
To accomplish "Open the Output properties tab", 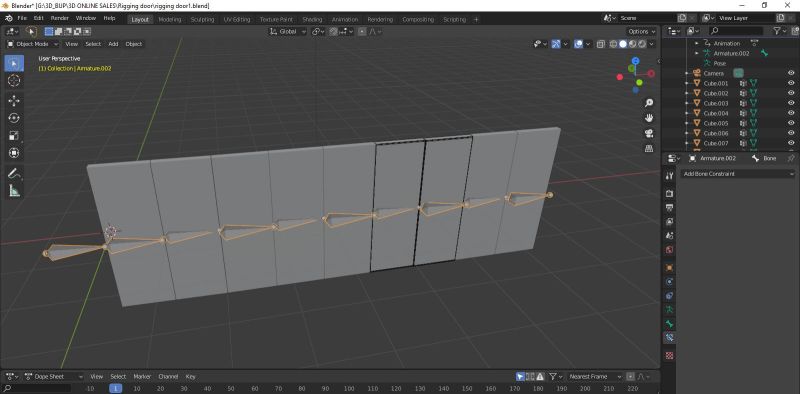I will (x=669, y=208).
